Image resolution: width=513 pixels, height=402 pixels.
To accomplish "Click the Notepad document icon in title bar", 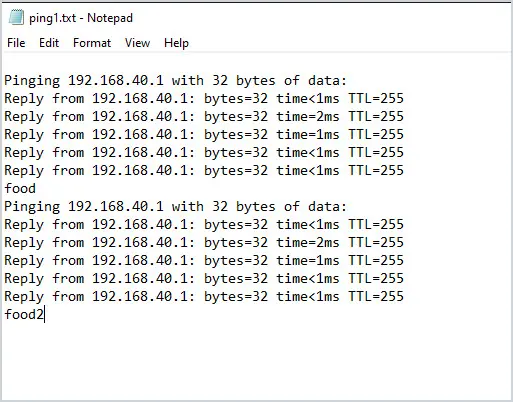I will pyautogui.click(x=16, y=17).
